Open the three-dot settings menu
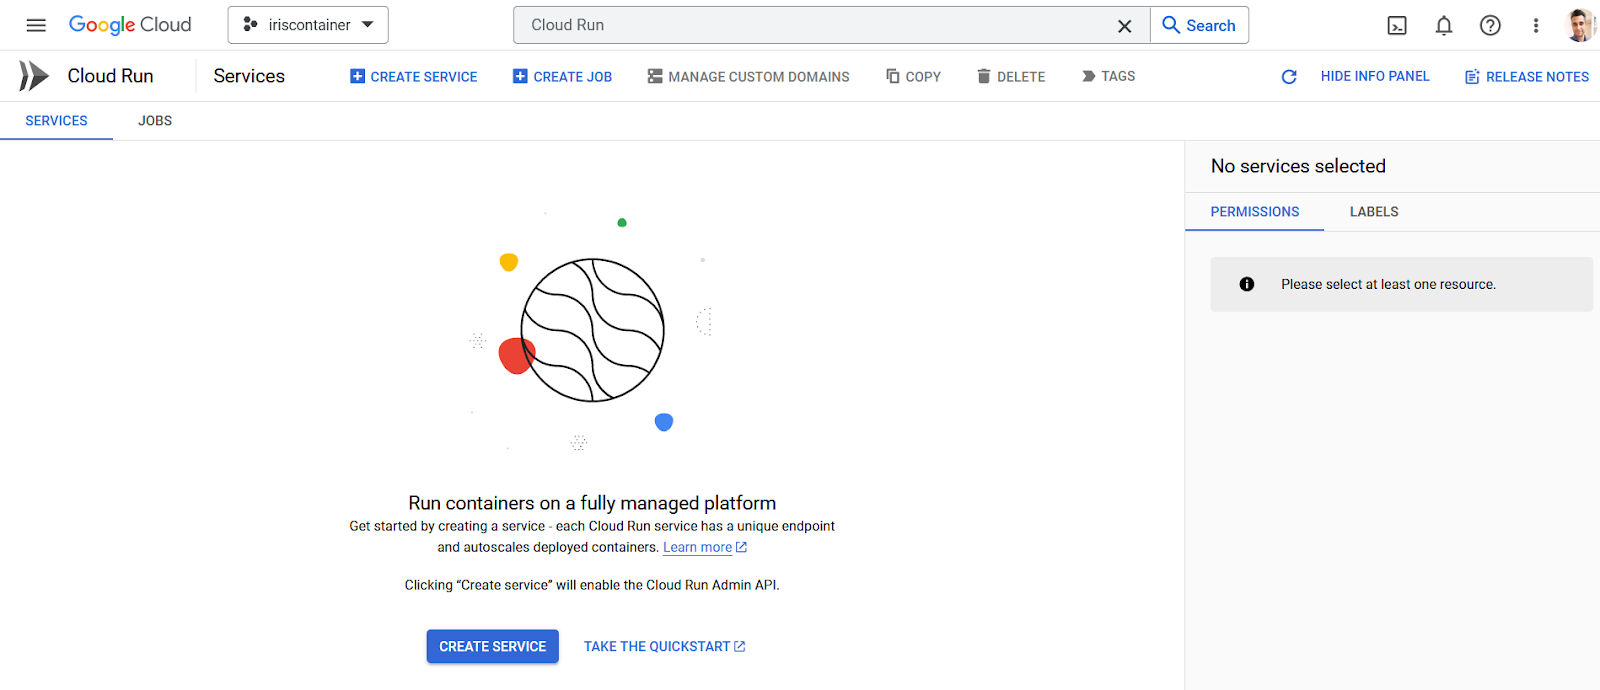 pos(1536,26)
